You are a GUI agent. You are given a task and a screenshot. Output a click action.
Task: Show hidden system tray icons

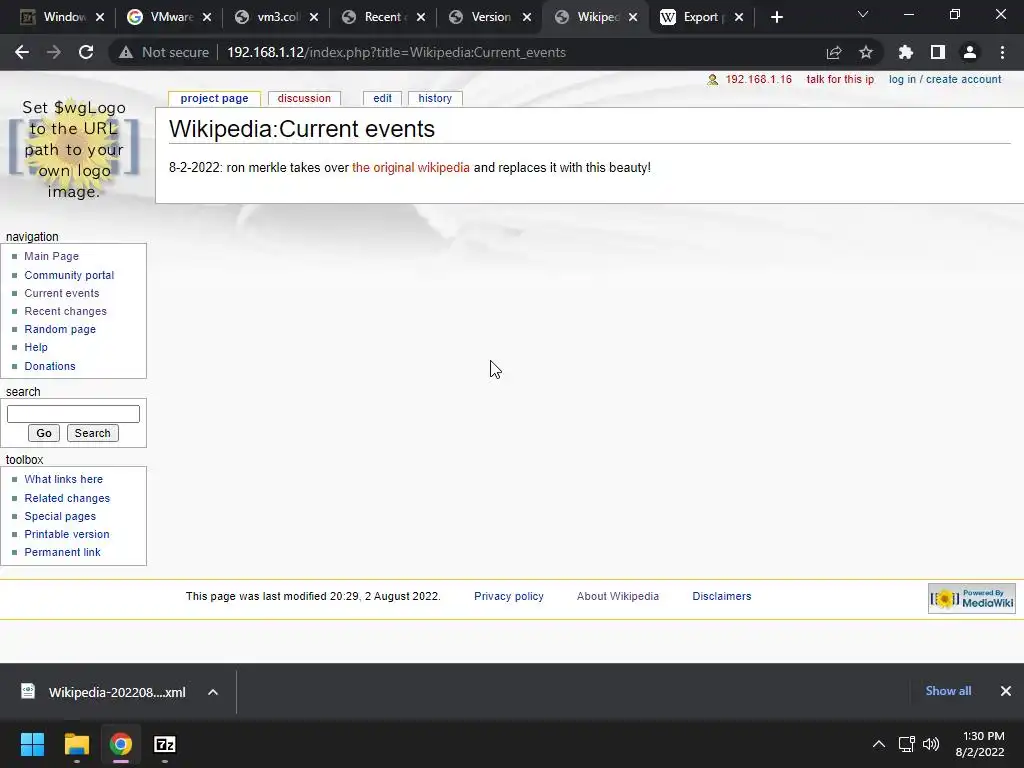click(x=879, y=744)
